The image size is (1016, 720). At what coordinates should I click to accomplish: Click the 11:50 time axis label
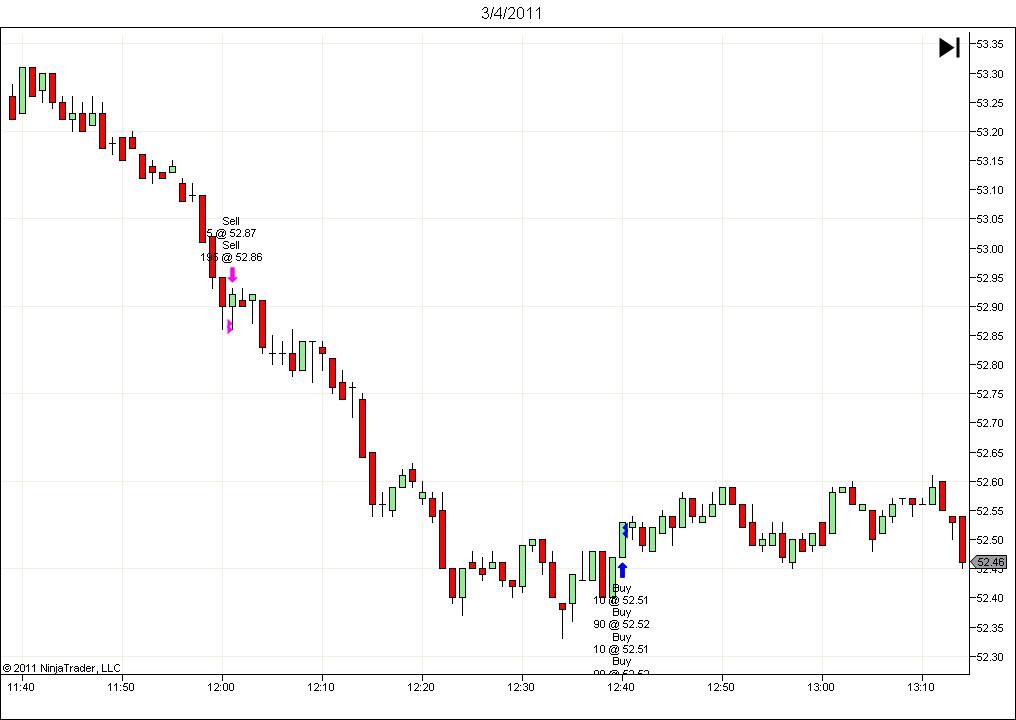121,687
